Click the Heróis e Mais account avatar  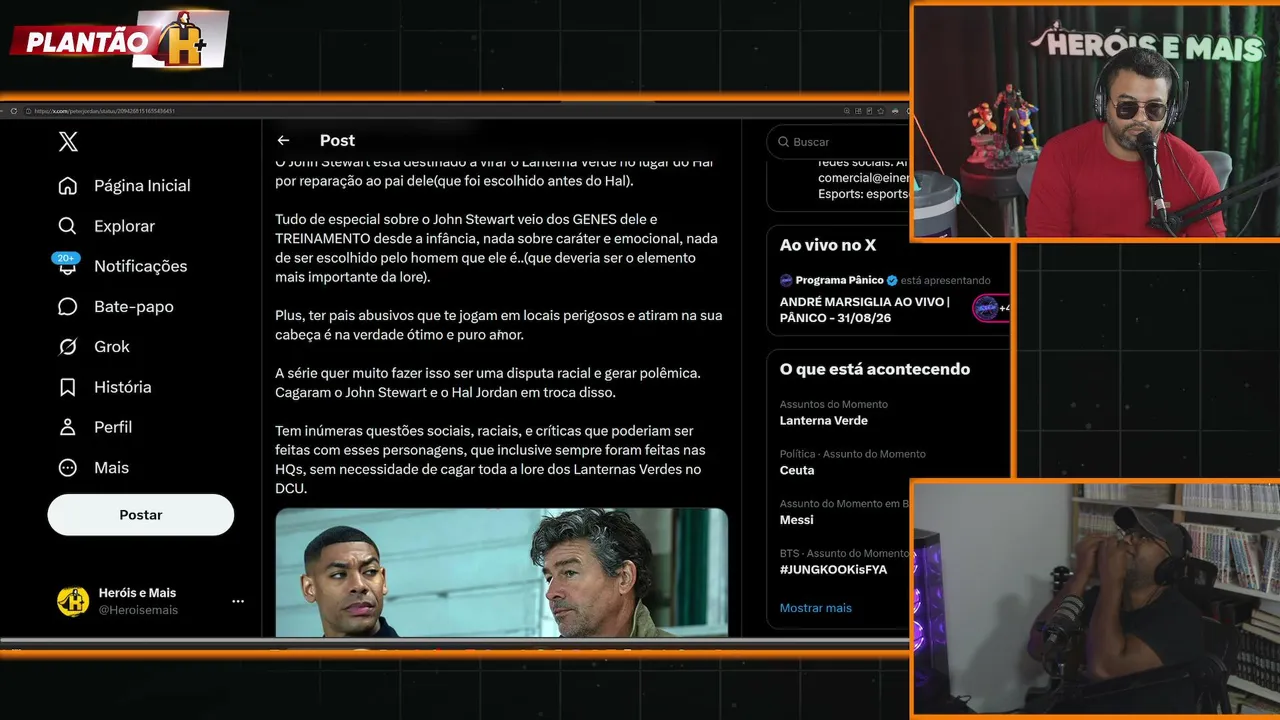coord(73,601)
